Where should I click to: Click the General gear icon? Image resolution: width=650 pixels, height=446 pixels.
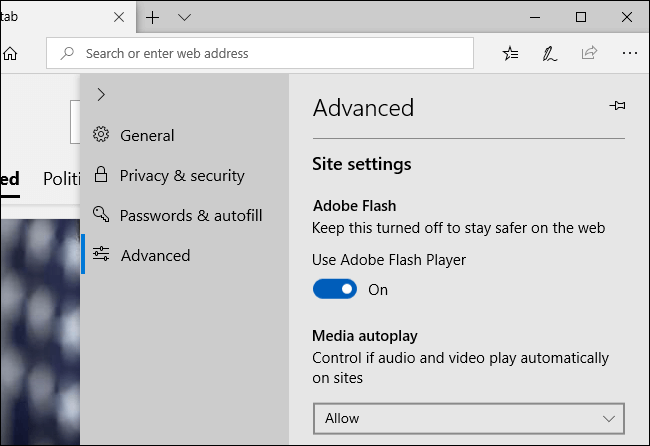pyautogui.click(x=101, y=134)
